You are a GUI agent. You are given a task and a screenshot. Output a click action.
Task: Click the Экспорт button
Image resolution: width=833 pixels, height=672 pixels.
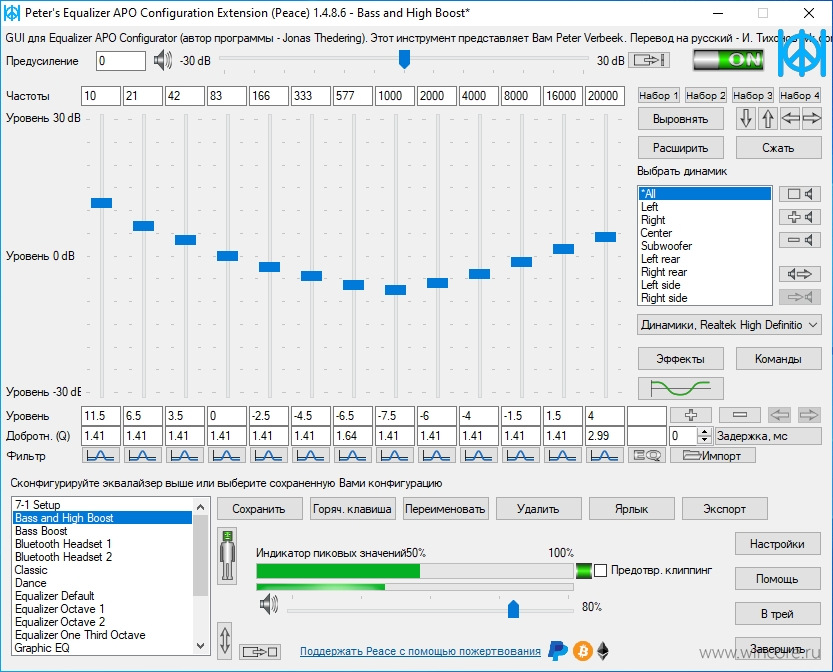[724, 508]
